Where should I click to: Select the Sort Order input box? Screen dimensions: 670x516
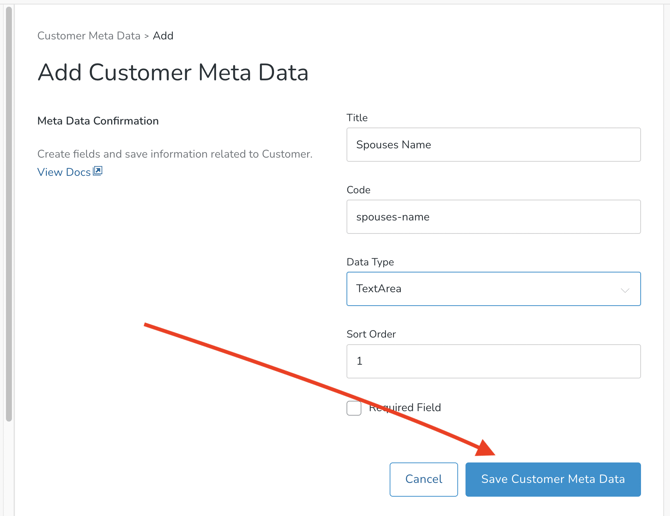tap(493, 361)
